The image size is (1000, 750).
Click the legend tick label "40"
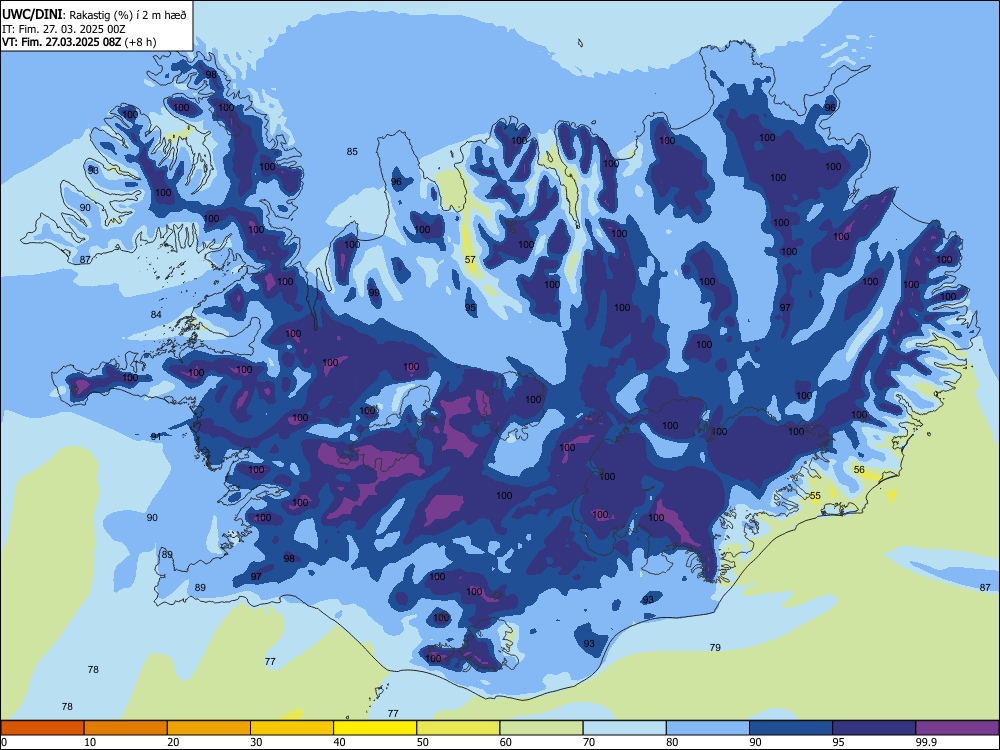pos(340,742)
